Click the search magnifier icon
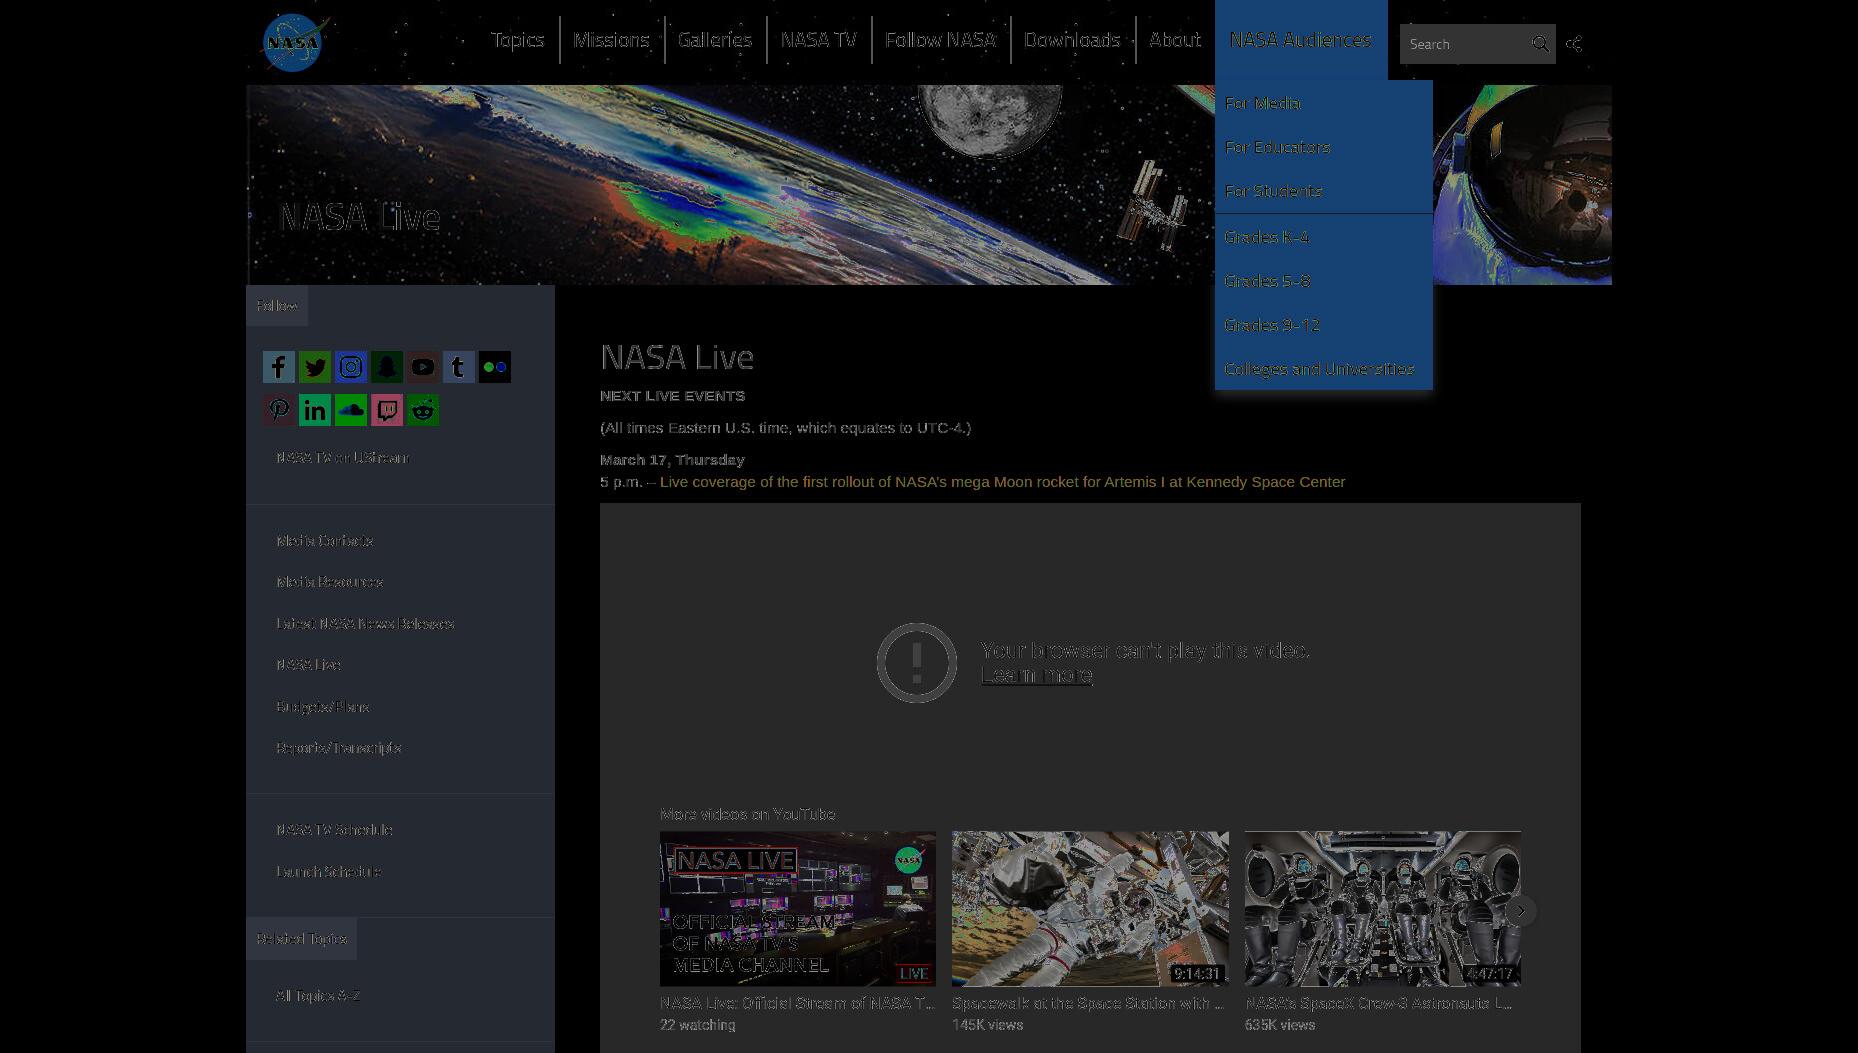The width and height of the screenshot is (1858, 1053). (x=1540, y=44)
